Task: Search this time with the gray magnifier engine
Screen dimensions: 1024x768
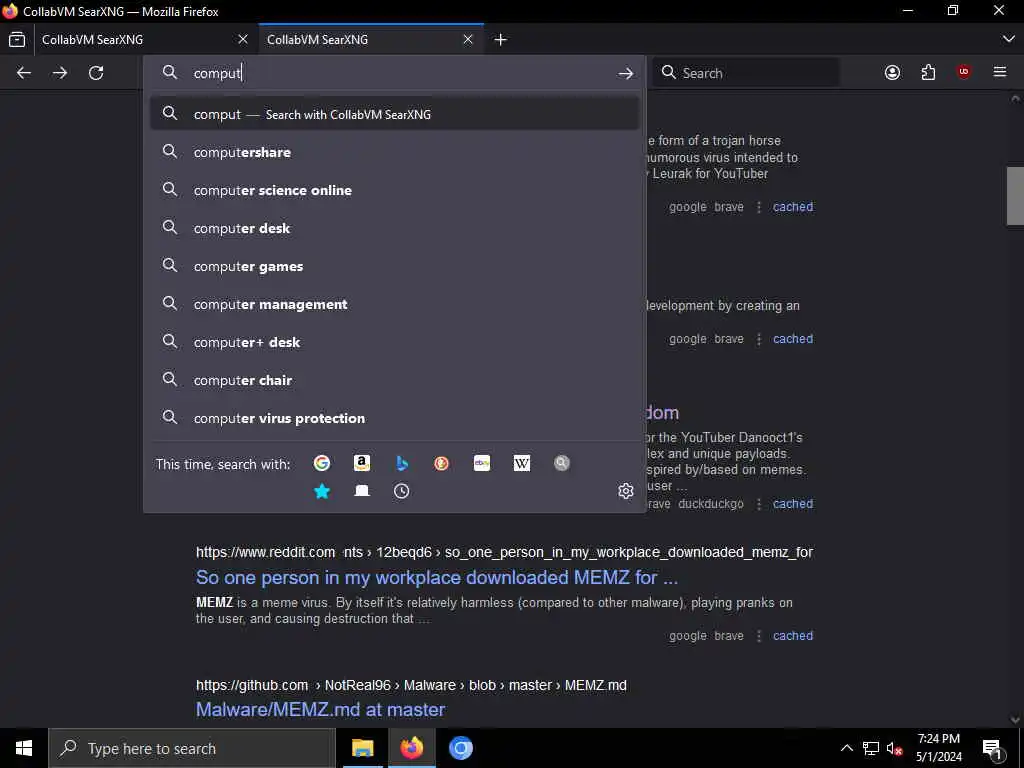Action: pos(562,463)
